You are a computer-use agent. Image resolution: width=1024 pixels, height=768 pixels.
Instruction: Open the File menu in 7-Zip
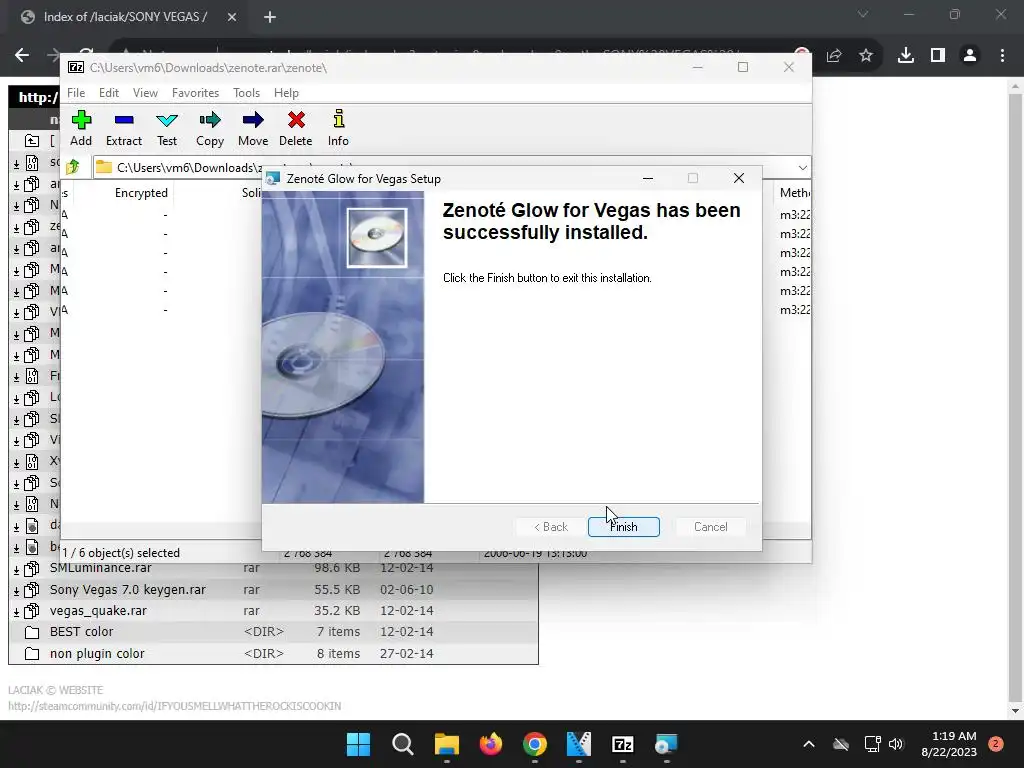[76, 93]
